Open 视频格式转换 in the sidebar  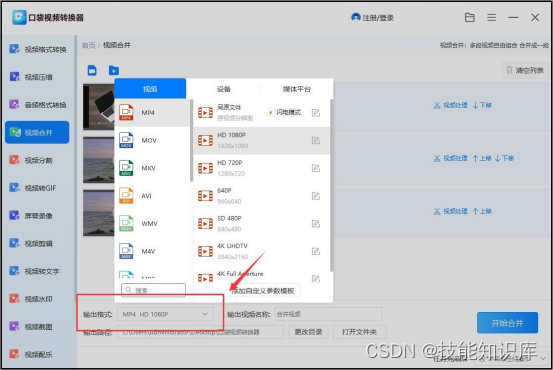click(38, 49)
